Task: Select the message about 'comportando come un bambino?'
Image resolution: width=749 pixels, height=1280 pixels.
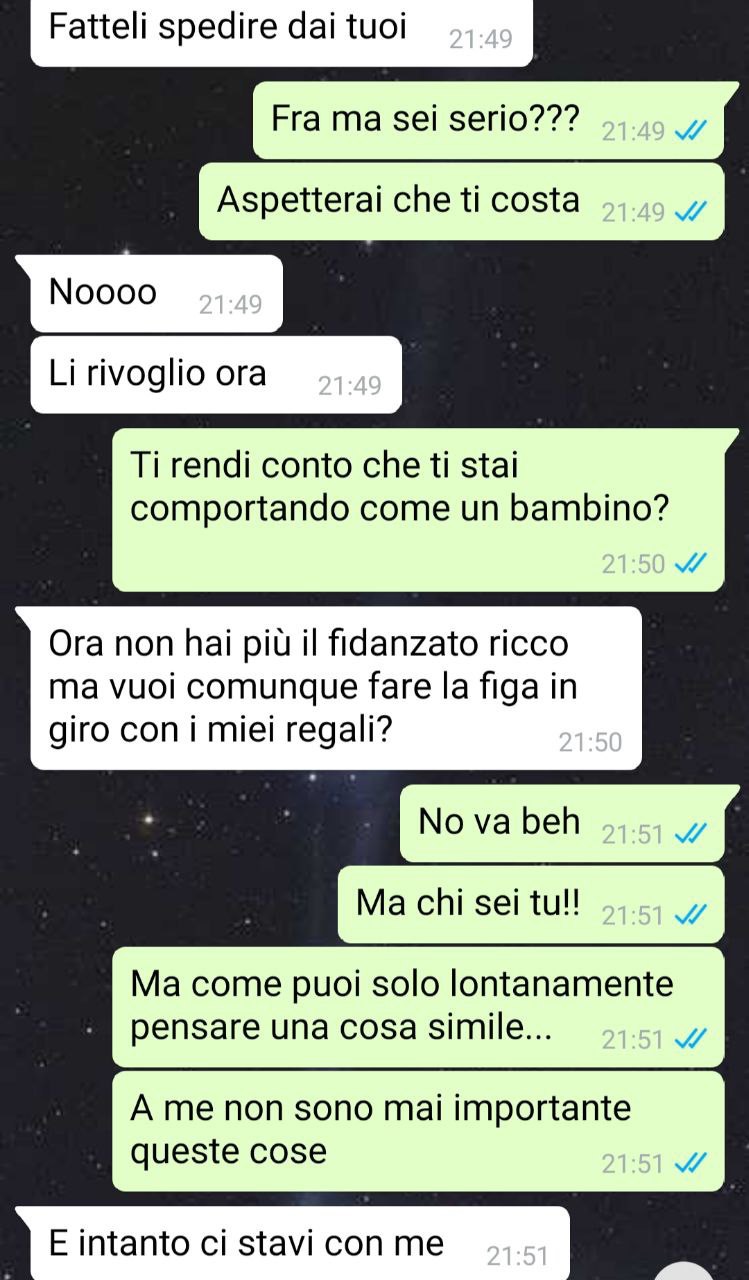Action: tap(418, 509)
